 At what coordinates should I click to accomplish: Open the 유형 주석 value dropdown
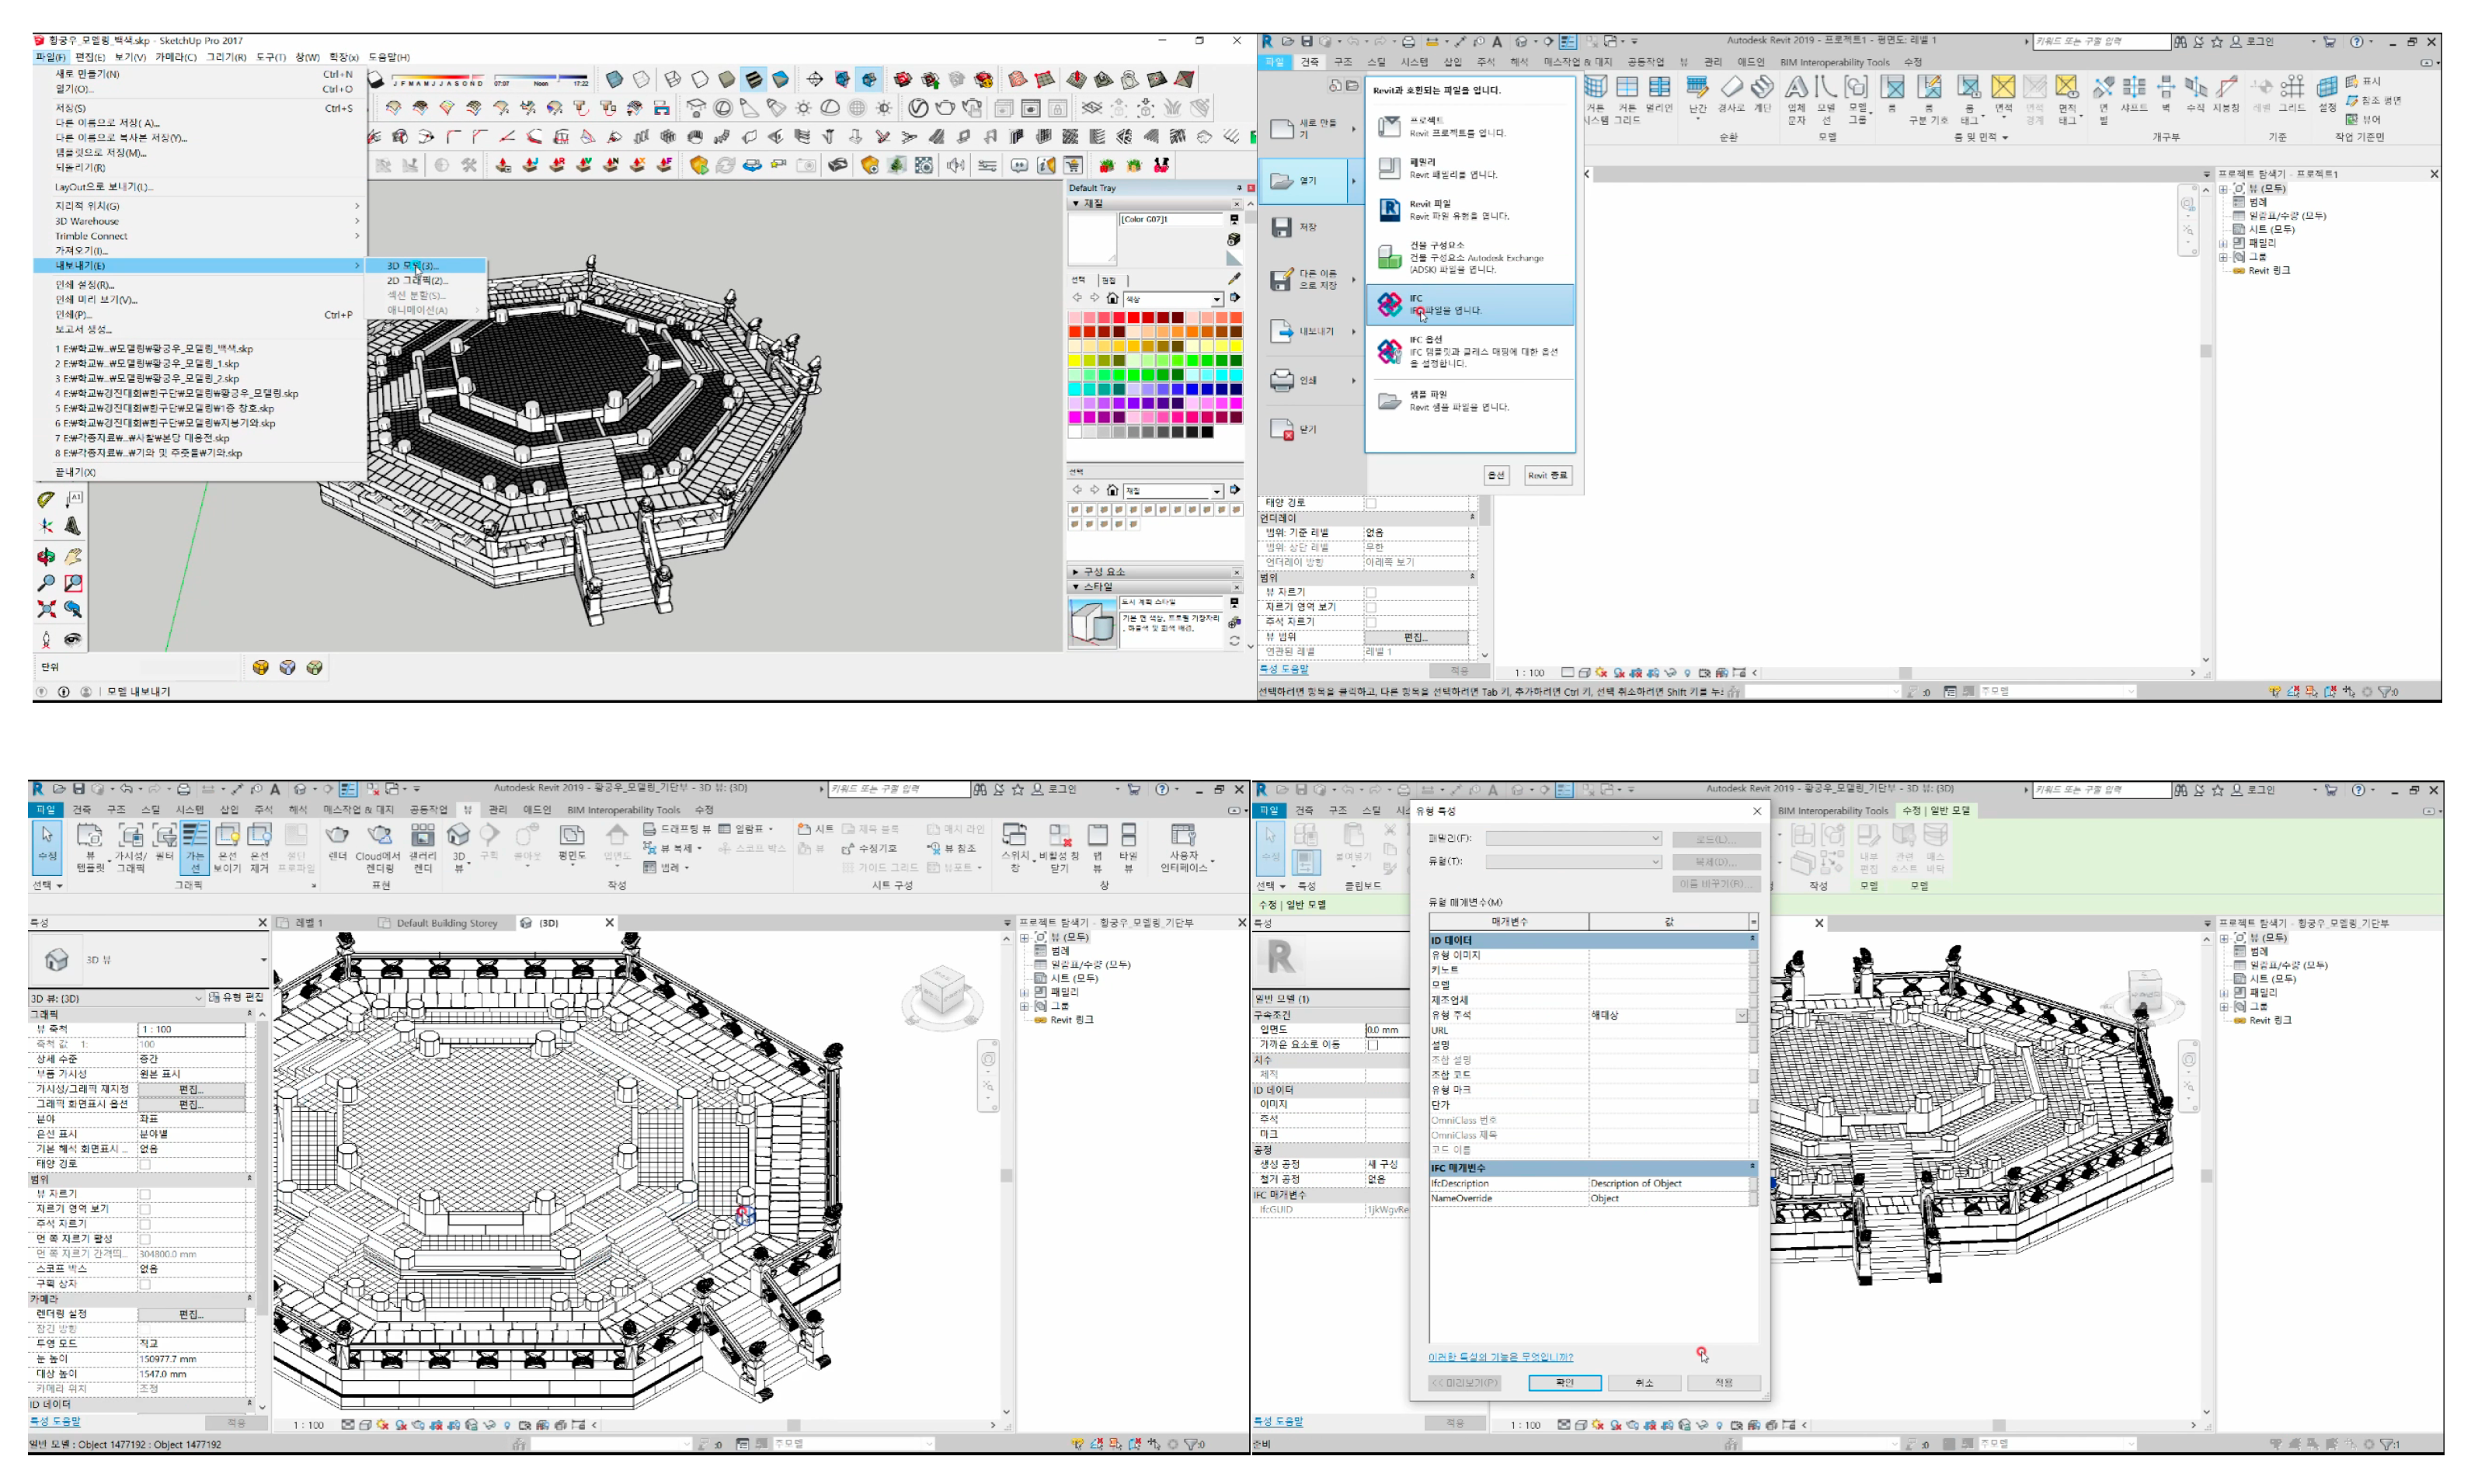pos(1741,1016)
